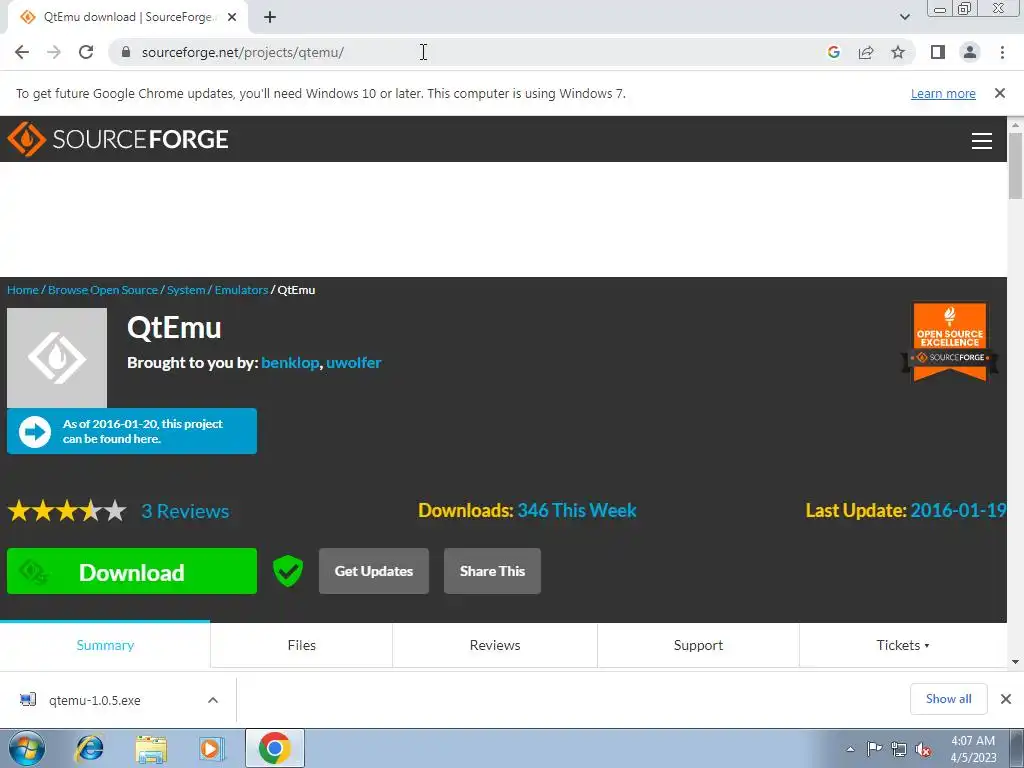Click the padlock site info icon
1024x768 pixels.
click(x=126, y=52)
